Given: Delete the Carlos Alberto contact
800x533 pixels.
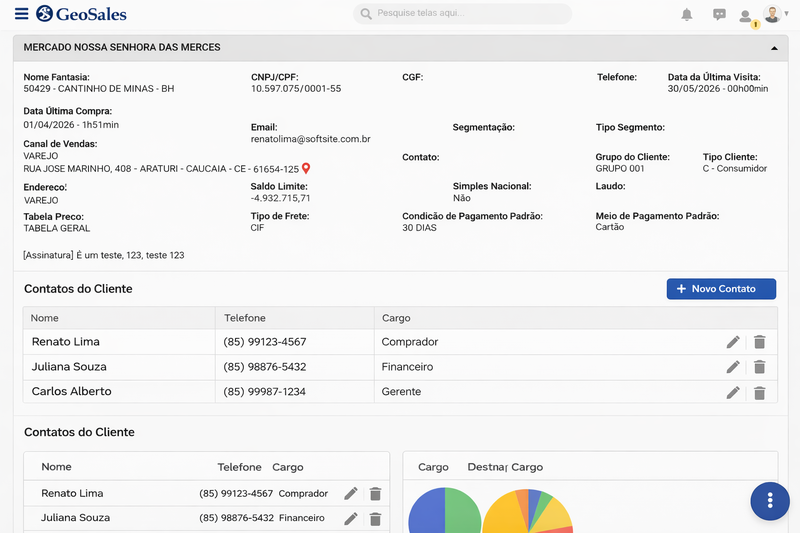Looking at the screenshot, I should [759, 393].
